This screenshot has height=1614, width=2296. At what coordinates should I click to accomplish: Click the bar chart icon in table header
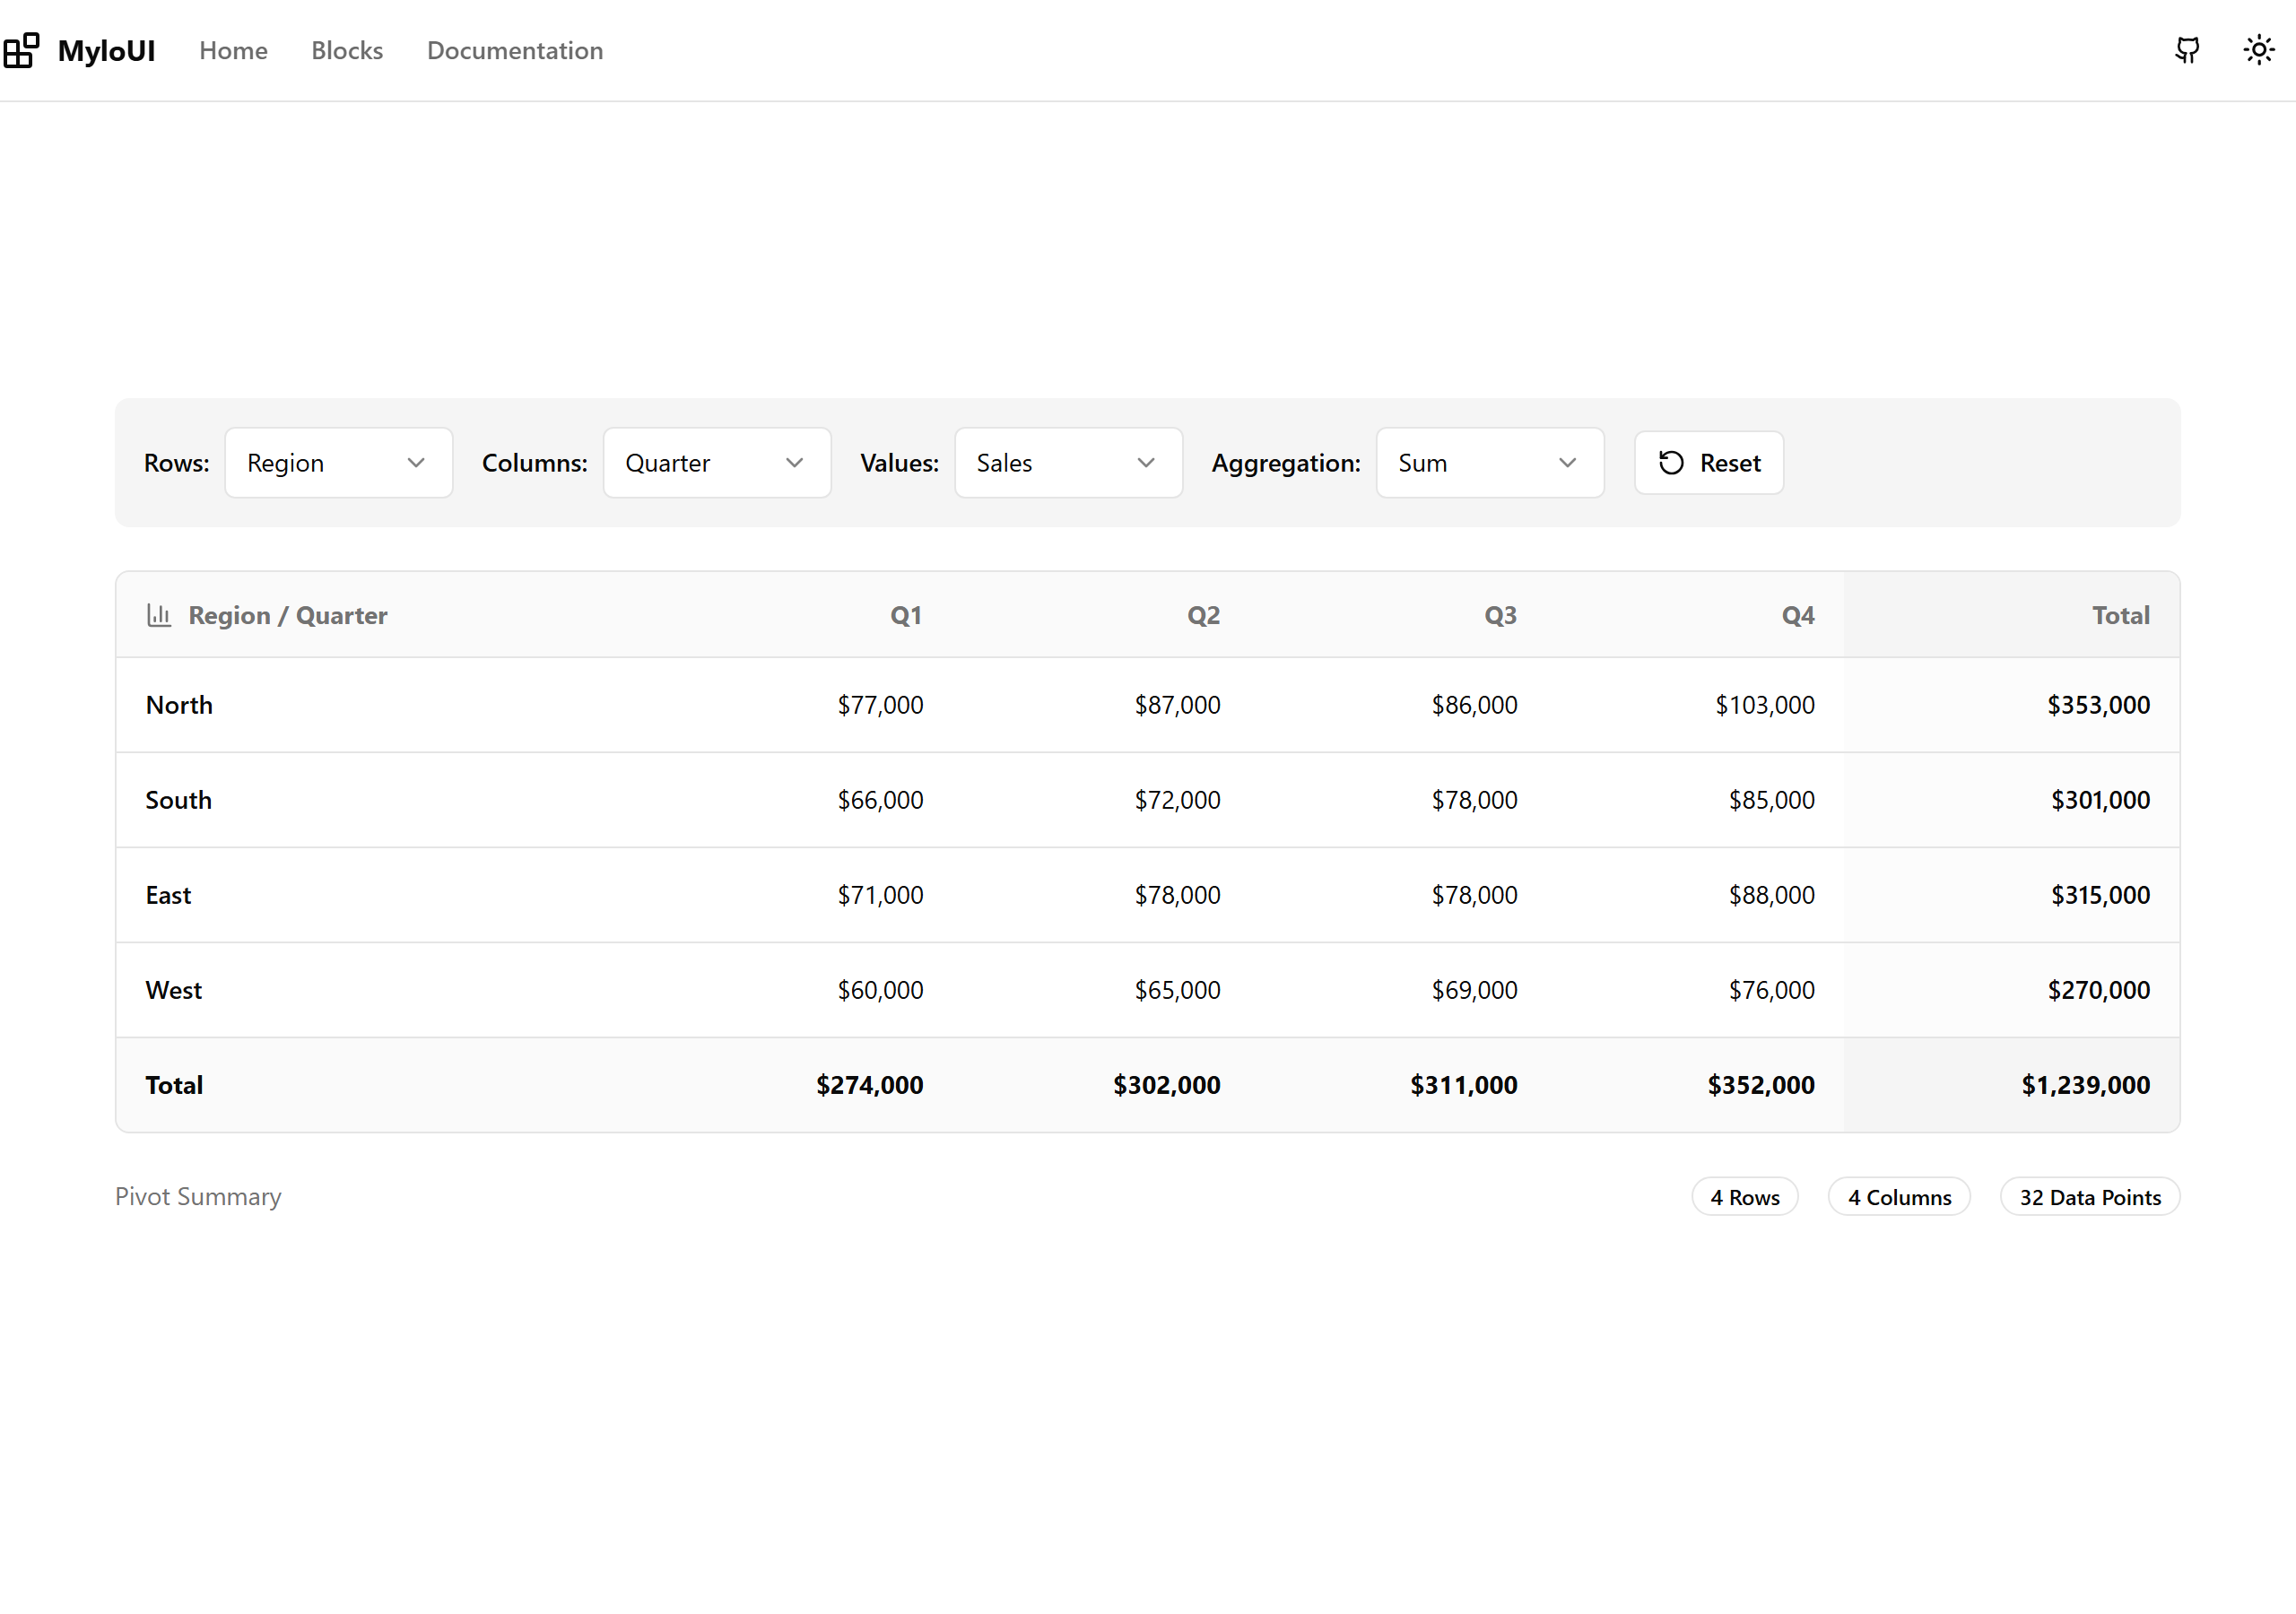(159, 614)
